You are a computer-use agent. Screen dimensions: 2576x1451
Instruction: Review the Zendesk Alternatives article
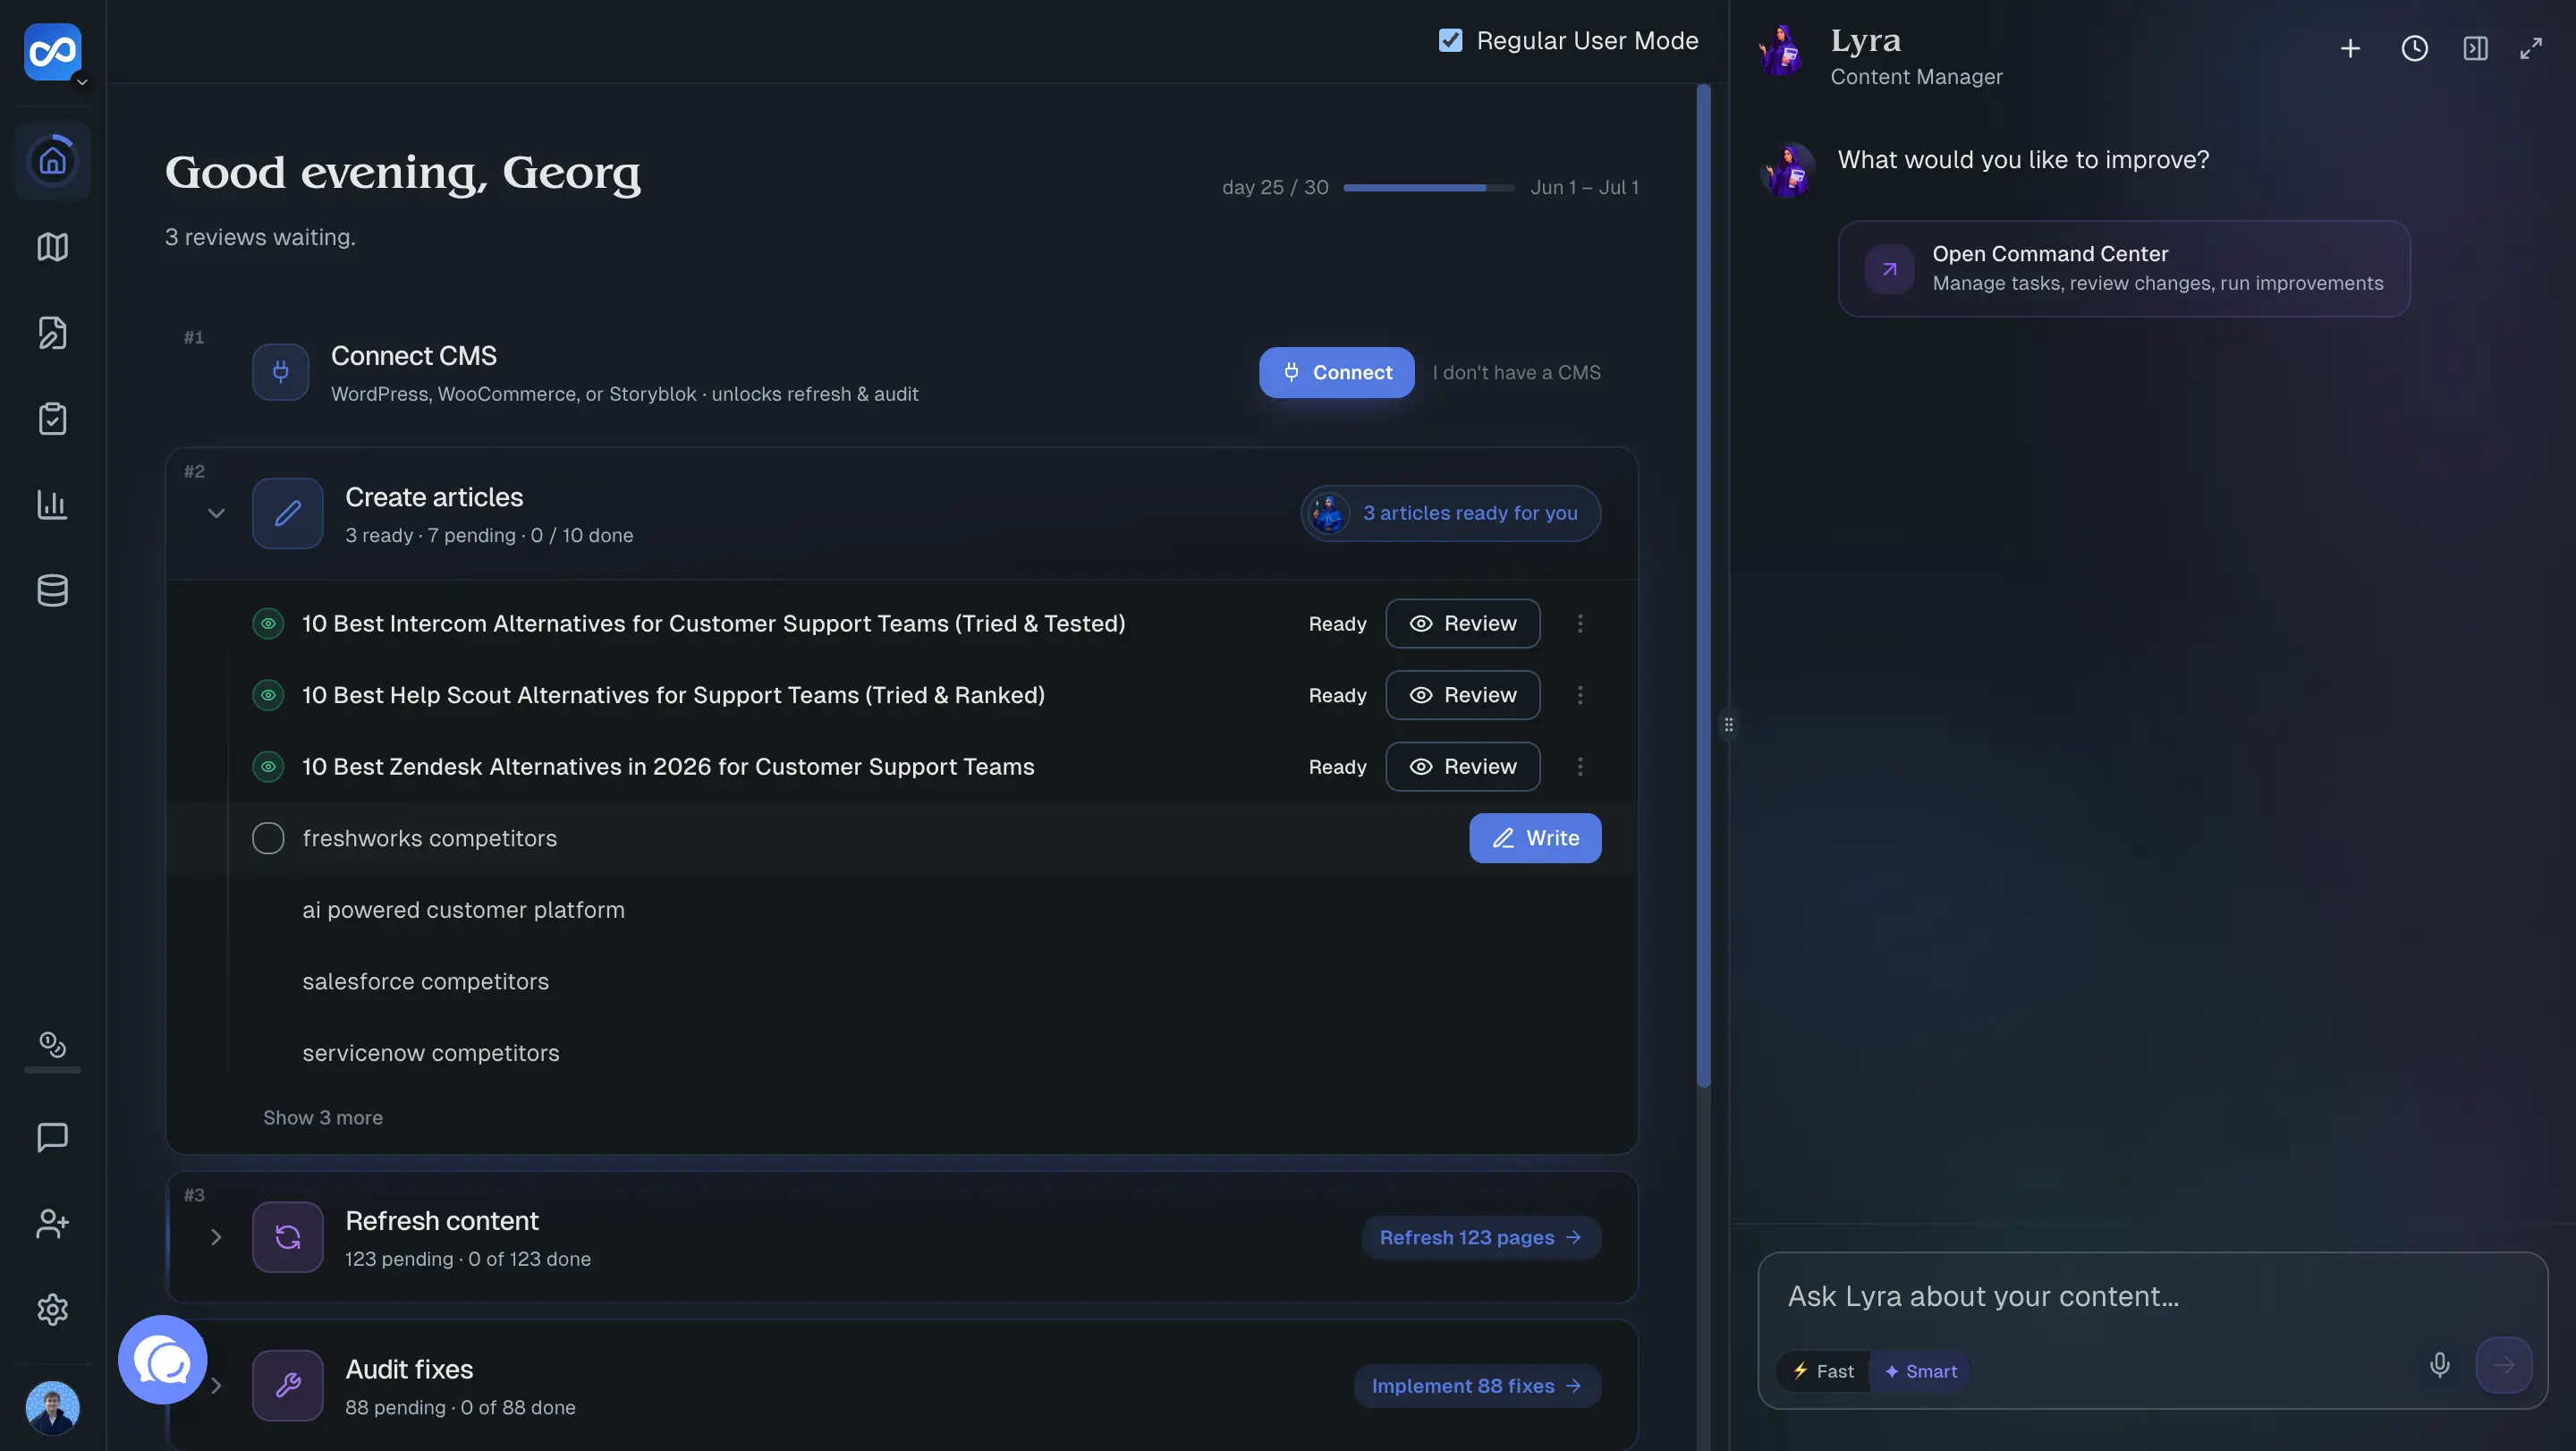(1462, 767)
